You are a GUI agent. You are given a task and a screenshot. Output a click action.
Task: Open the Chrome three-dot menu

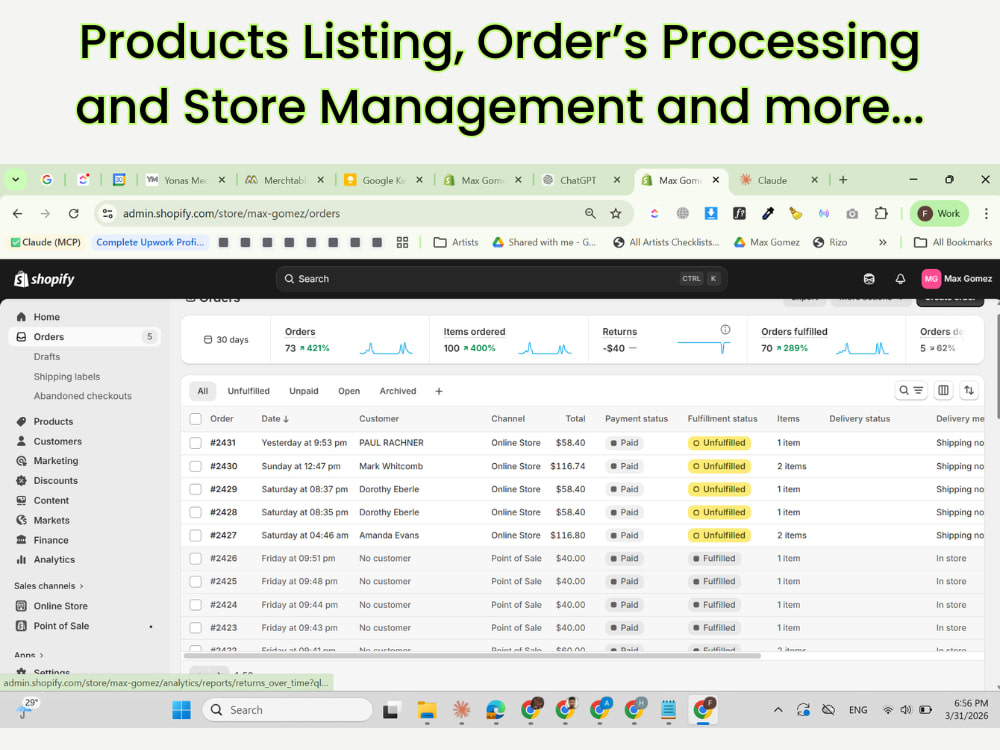[986, 214]
